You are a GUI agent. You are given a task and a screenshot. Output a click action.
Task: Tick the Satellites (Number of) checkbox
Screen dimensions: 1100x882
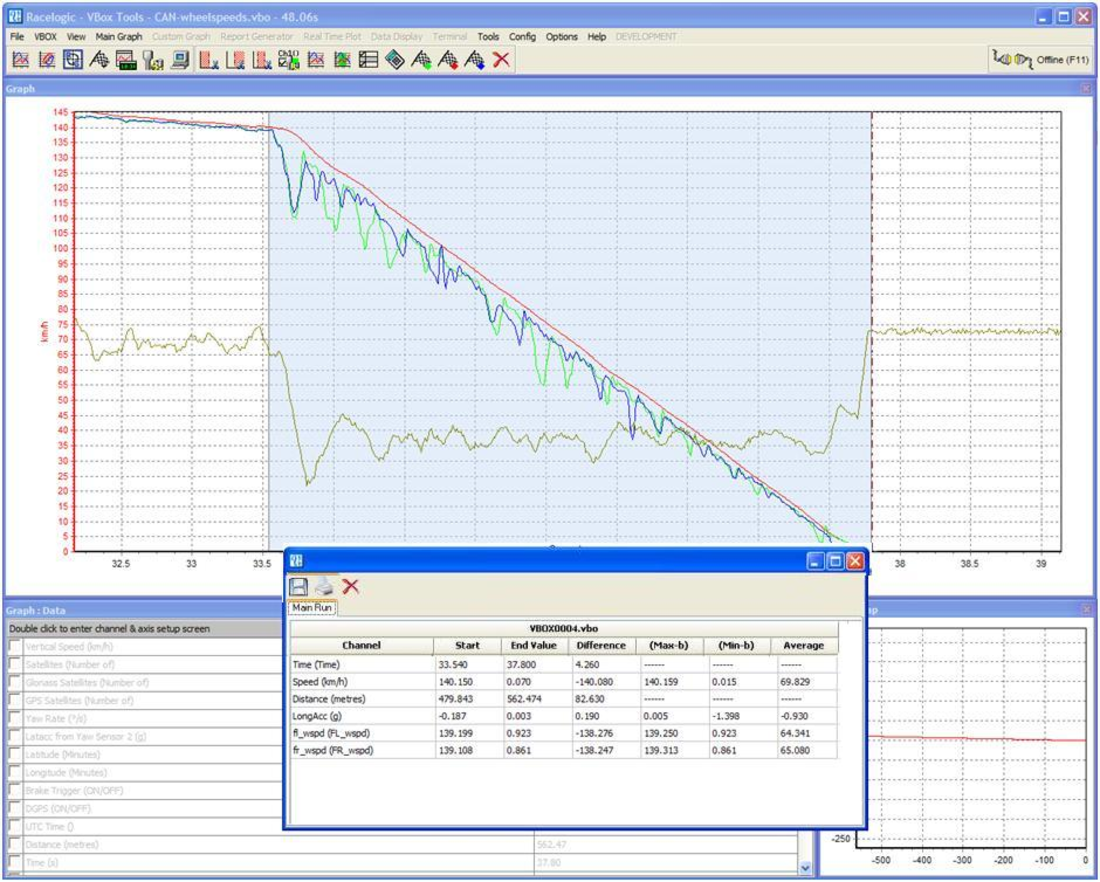[x=15, y=664]
